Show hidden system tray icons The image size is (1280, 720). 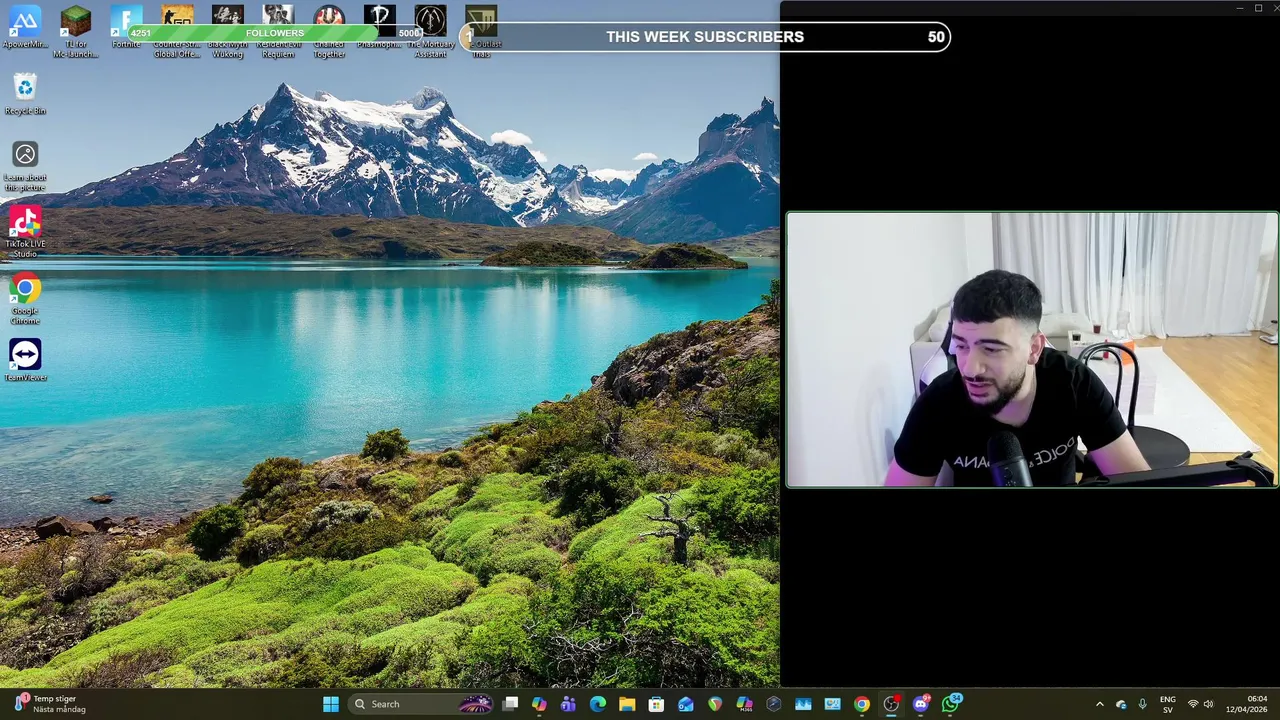click(1099, 704)
